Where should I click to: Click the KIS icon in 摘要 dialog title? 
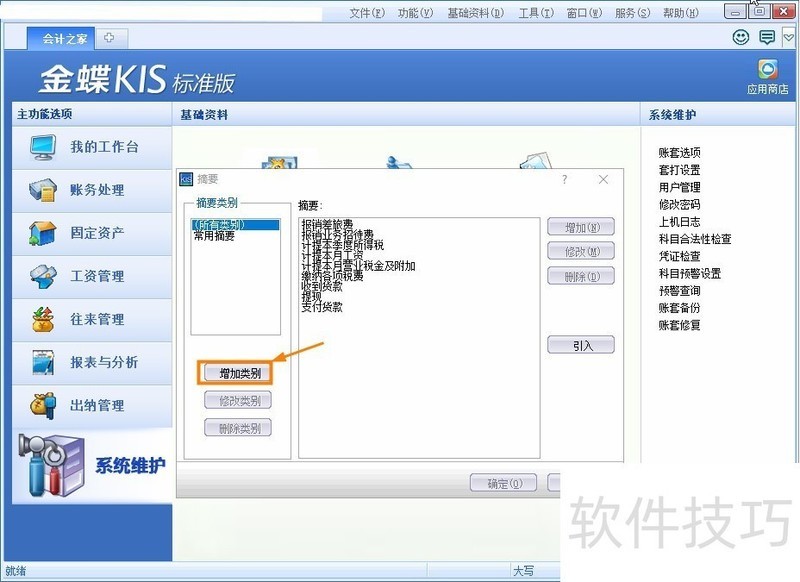[186, 179]
